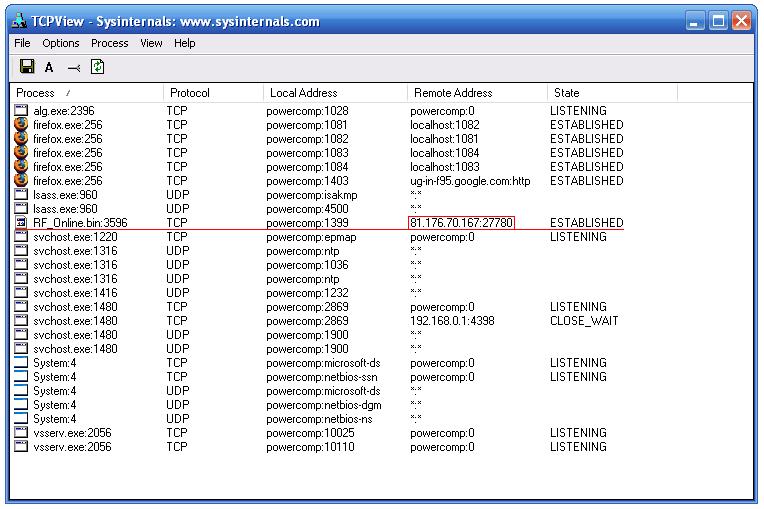Click the TCPView title bar app icon
764x509 pixels.
[19, 21]
